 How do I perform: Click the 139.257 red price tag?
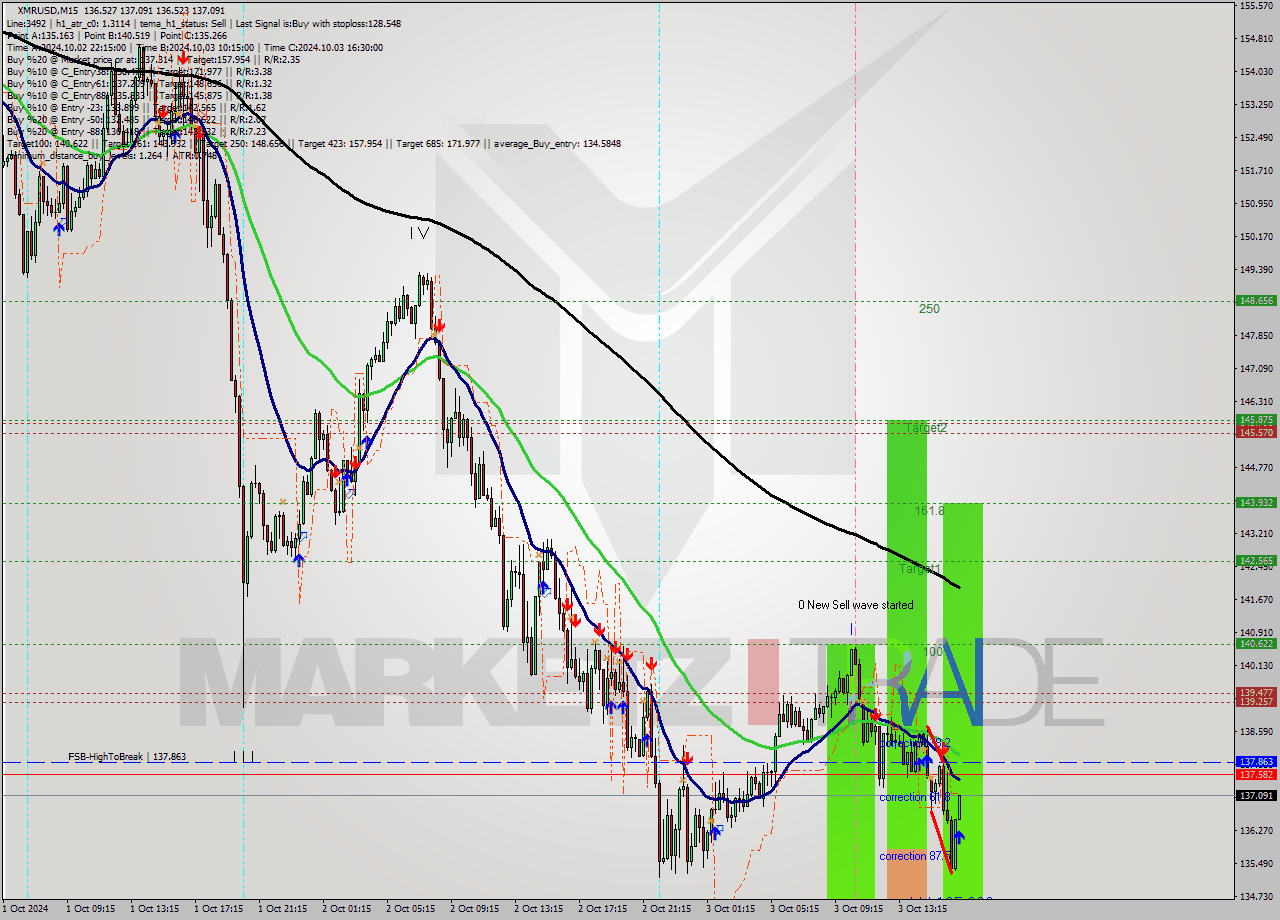click(x=1256, y=702)
